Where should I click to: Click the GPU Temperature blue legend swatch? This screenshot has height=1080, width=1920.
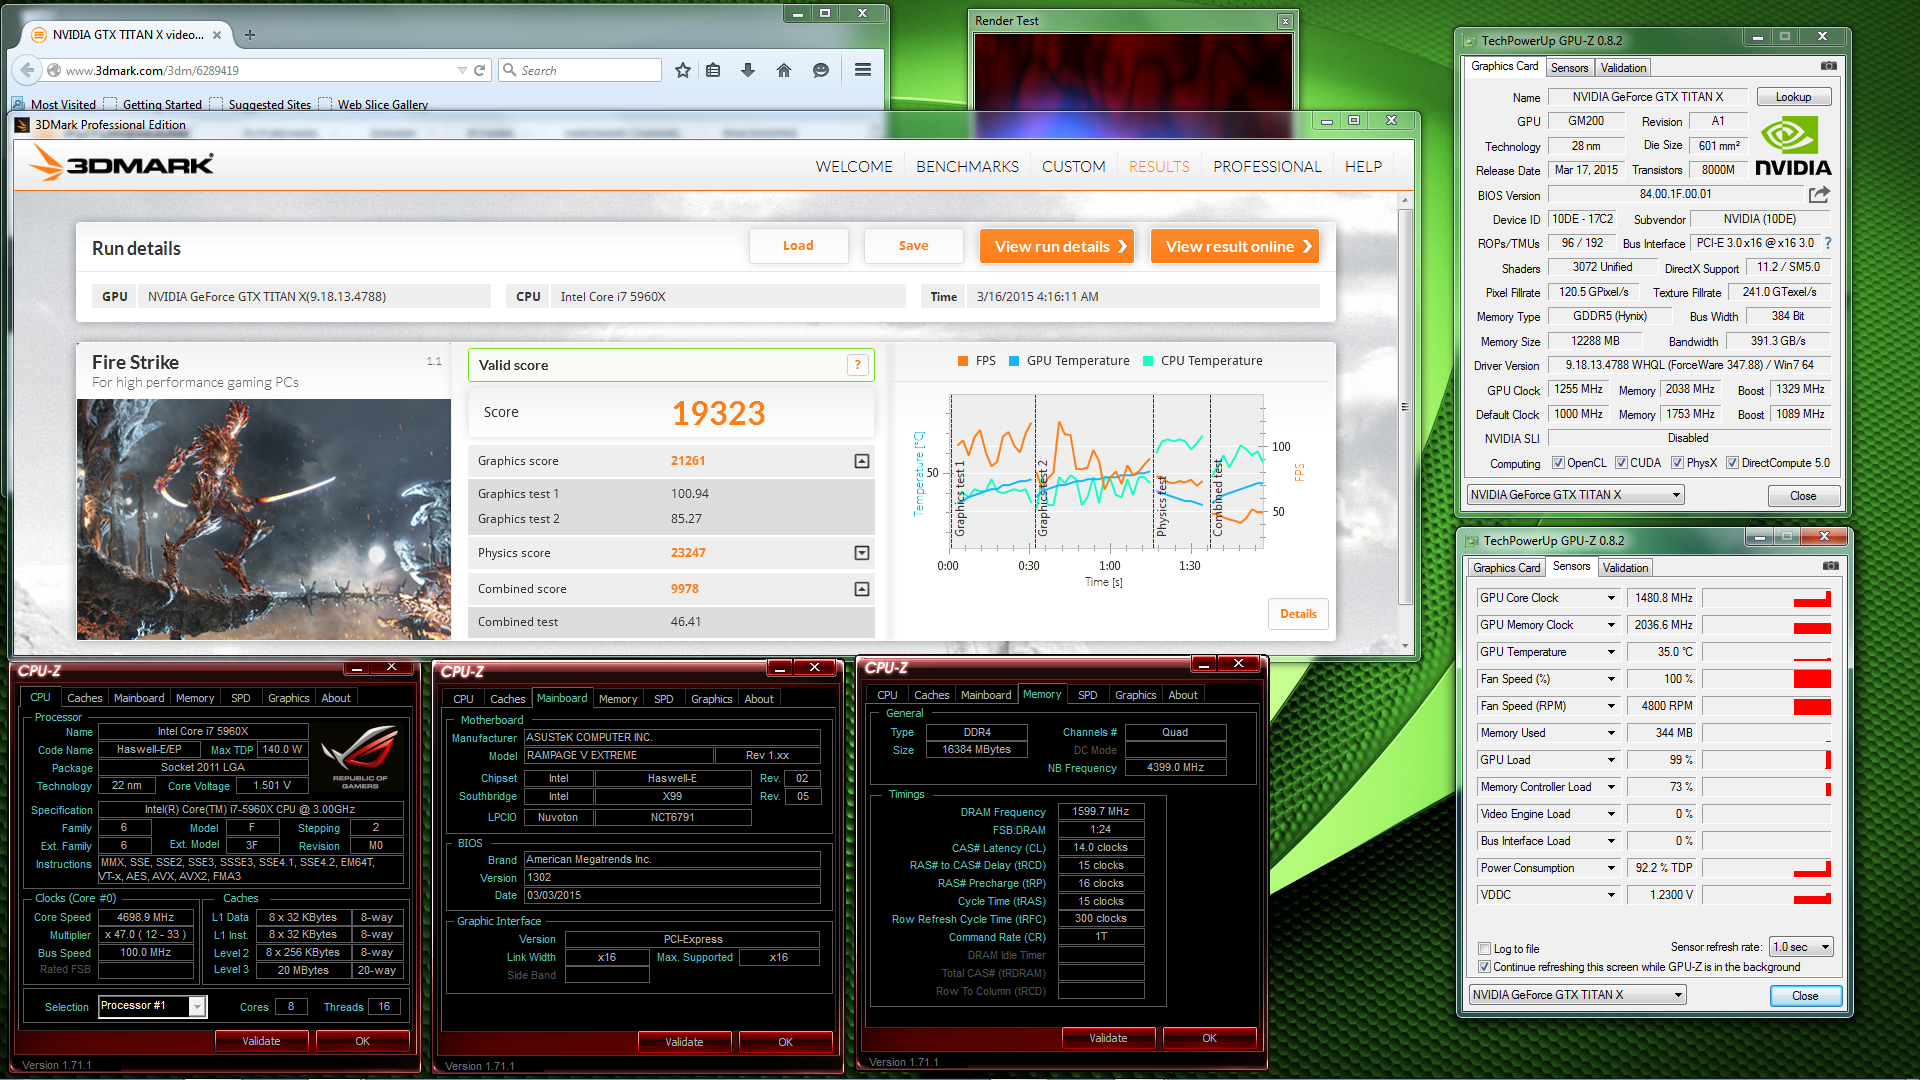point(1014,361)
